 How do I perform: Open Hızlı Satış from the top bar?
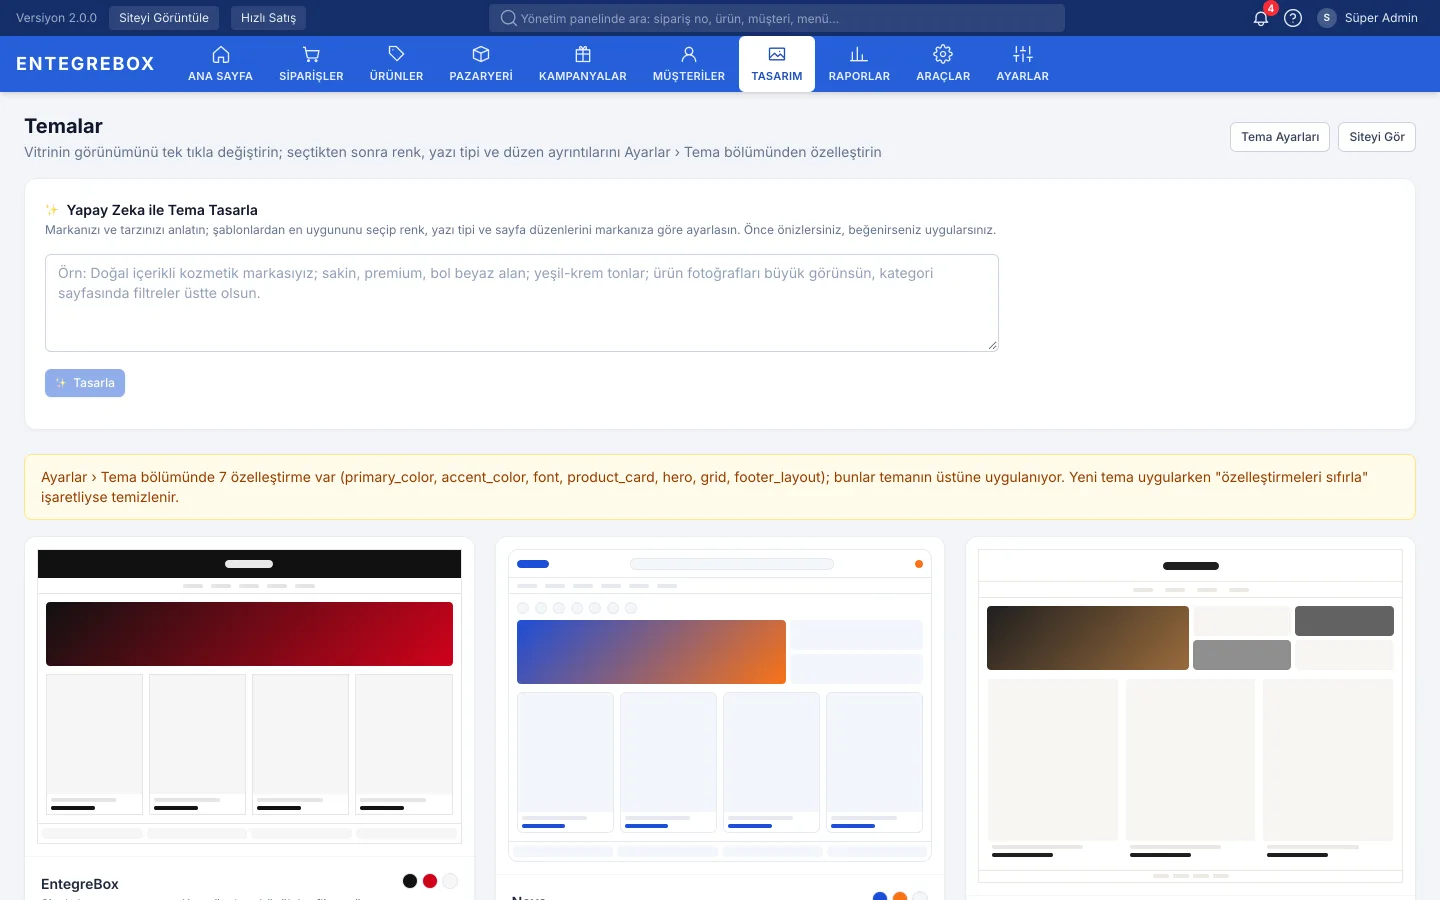268,18
